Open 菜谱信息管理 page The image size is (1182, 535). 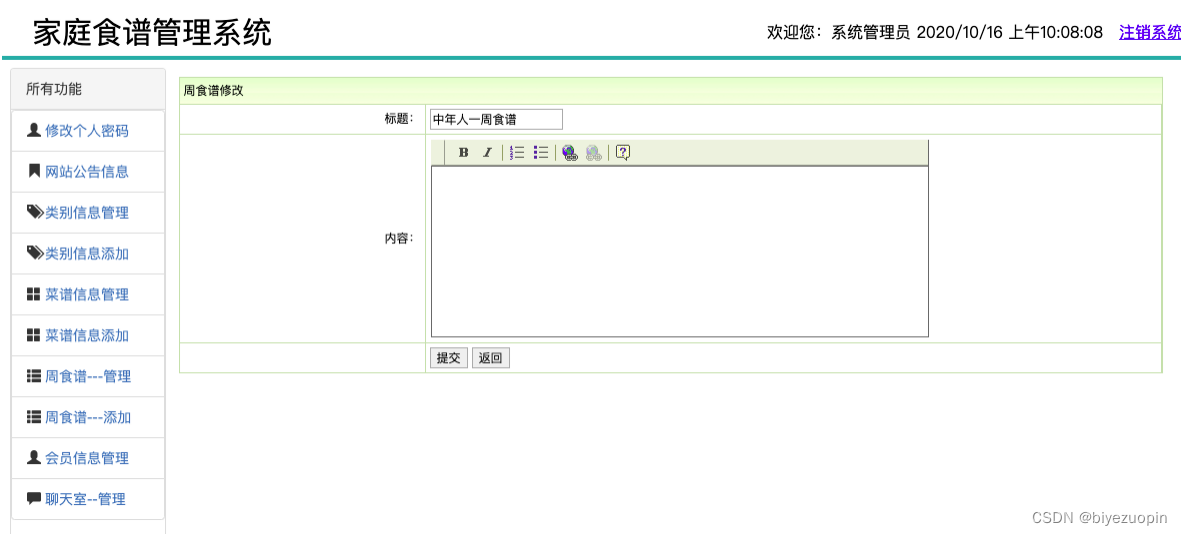coord(88,295)
